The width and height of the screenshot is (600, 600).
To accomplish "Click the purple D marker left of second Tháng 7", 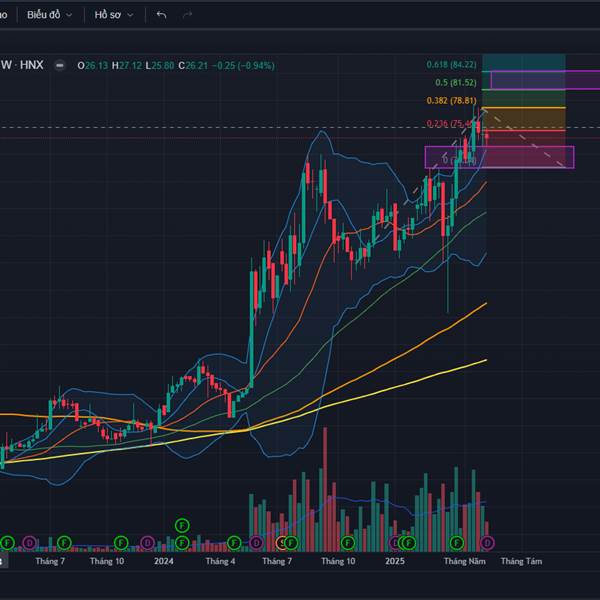I will click(x=256, y=543).
